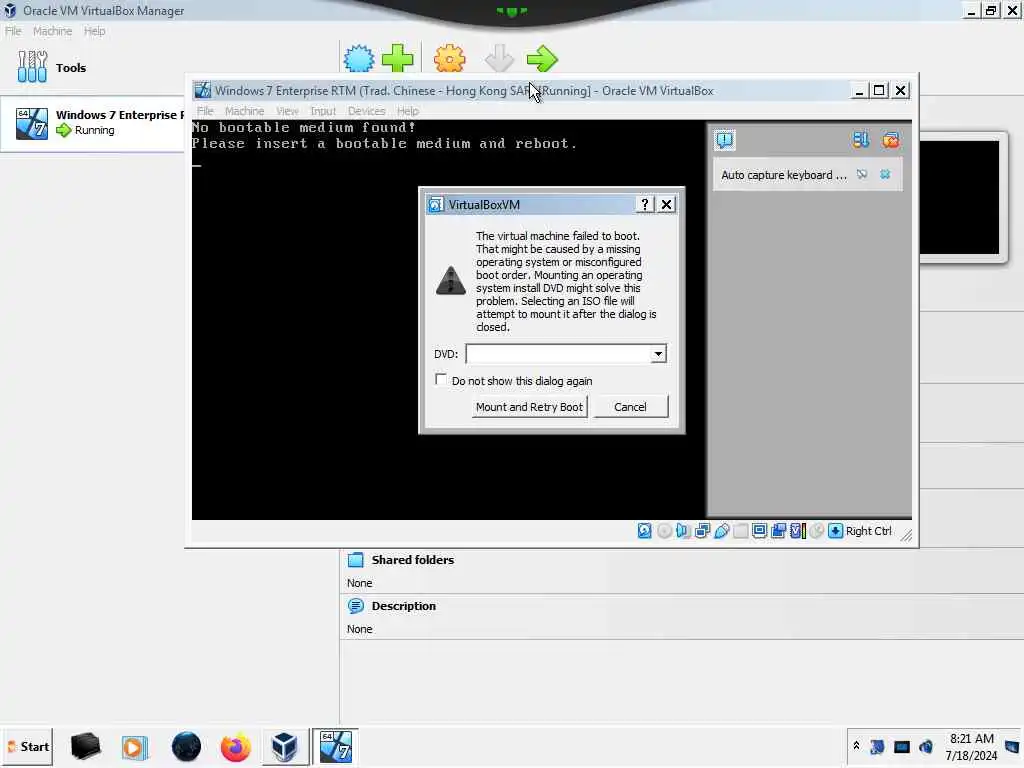Click the Preferences blue gear toolbar icon

click(x=359, y=59)
